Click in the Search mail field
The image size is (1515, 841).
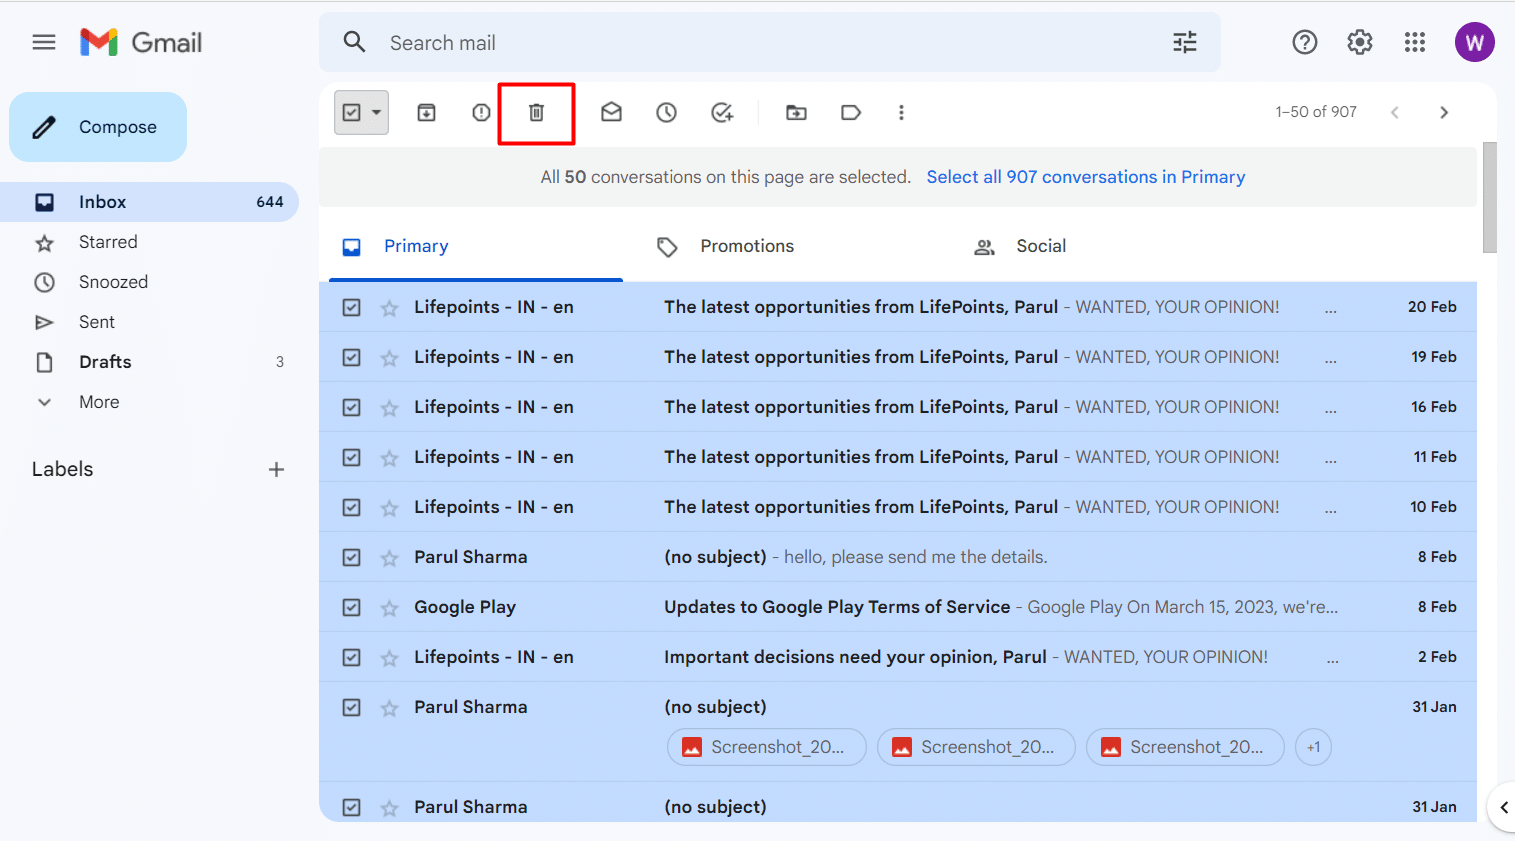point(770,42)
